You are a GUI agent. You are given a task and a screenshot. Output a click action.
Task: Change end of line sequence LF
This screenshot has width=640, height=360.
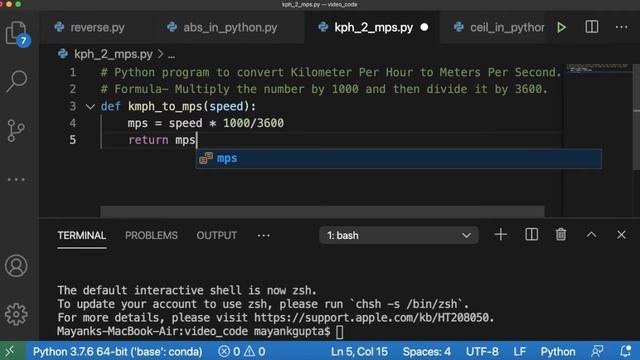coord(519,351)
